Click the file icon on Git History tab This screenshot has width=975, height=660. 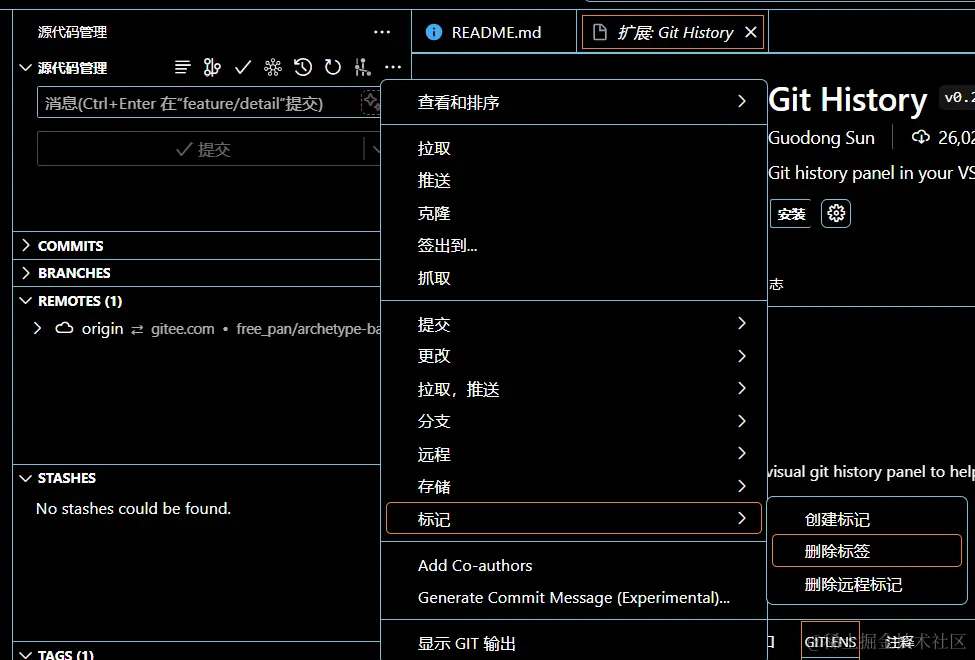pyautogui.click(x=599, y=32)
